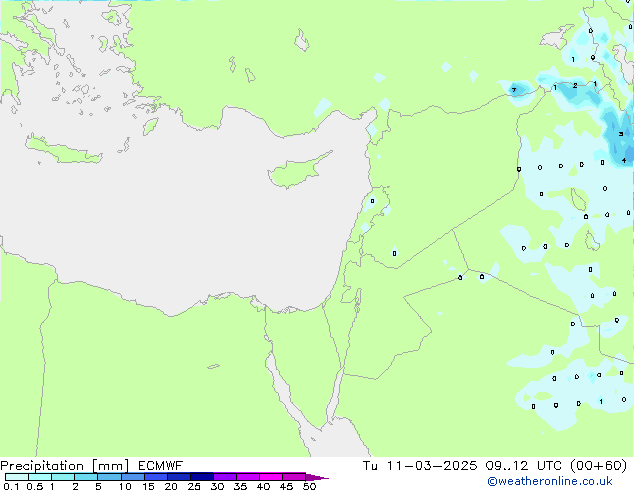This screenshot has width=634, height=490.
Task: Click the '(00+60)' forecast offset text
Action: pyautogui.click(x=598, y=466)
